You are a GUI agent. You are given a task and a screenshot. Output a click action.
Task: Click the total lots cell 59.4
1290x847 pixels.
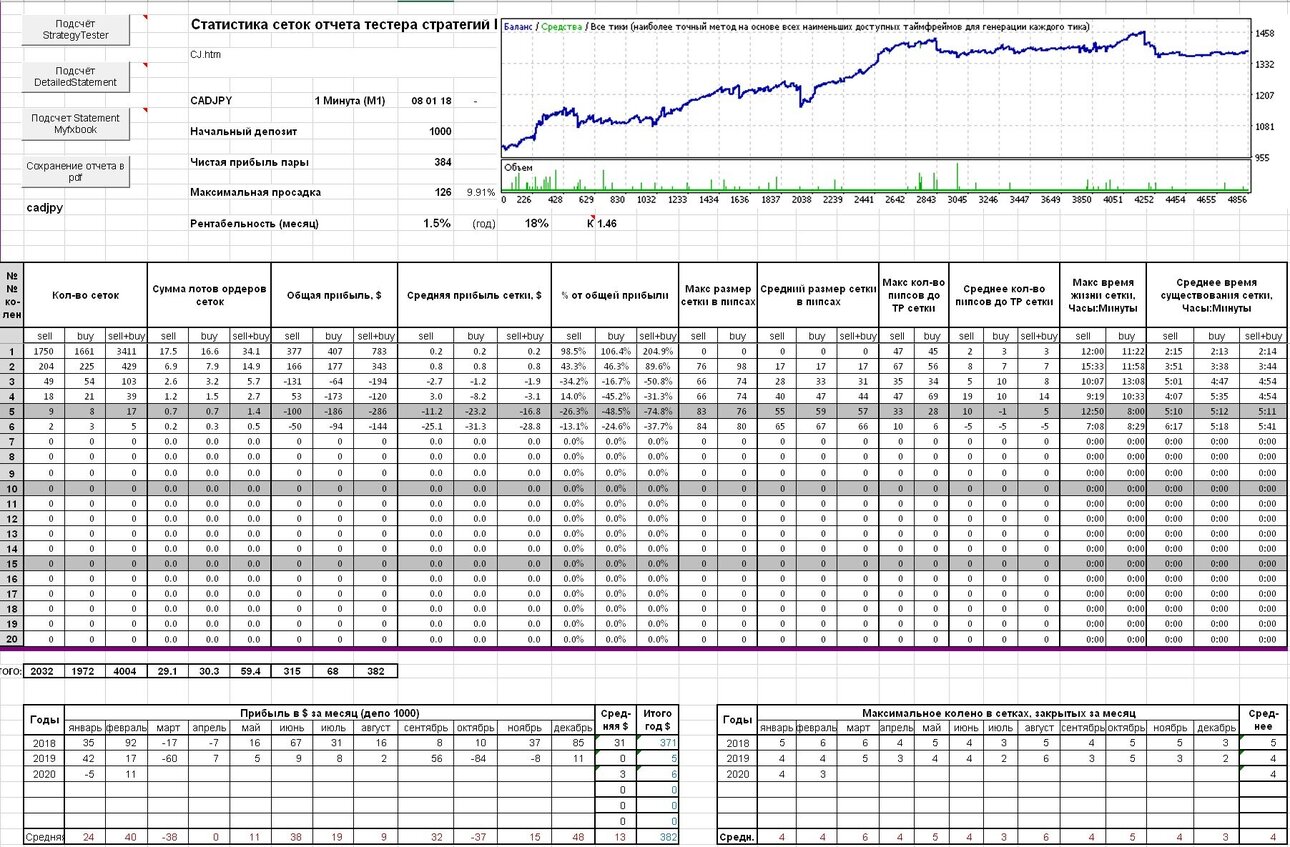point(251,671)
